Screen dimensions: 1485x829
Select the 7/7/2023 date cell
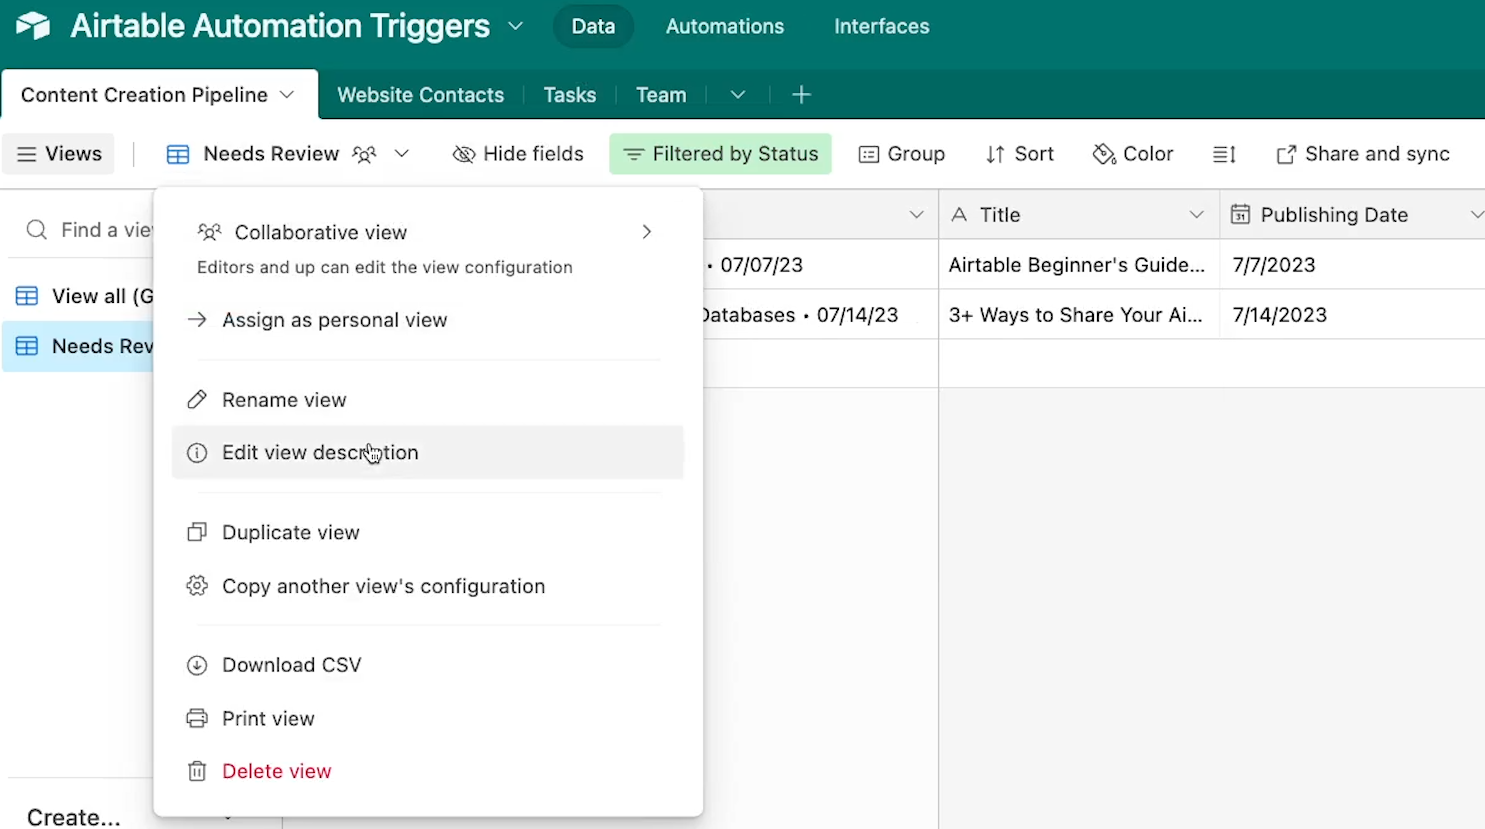point(1352,265)
